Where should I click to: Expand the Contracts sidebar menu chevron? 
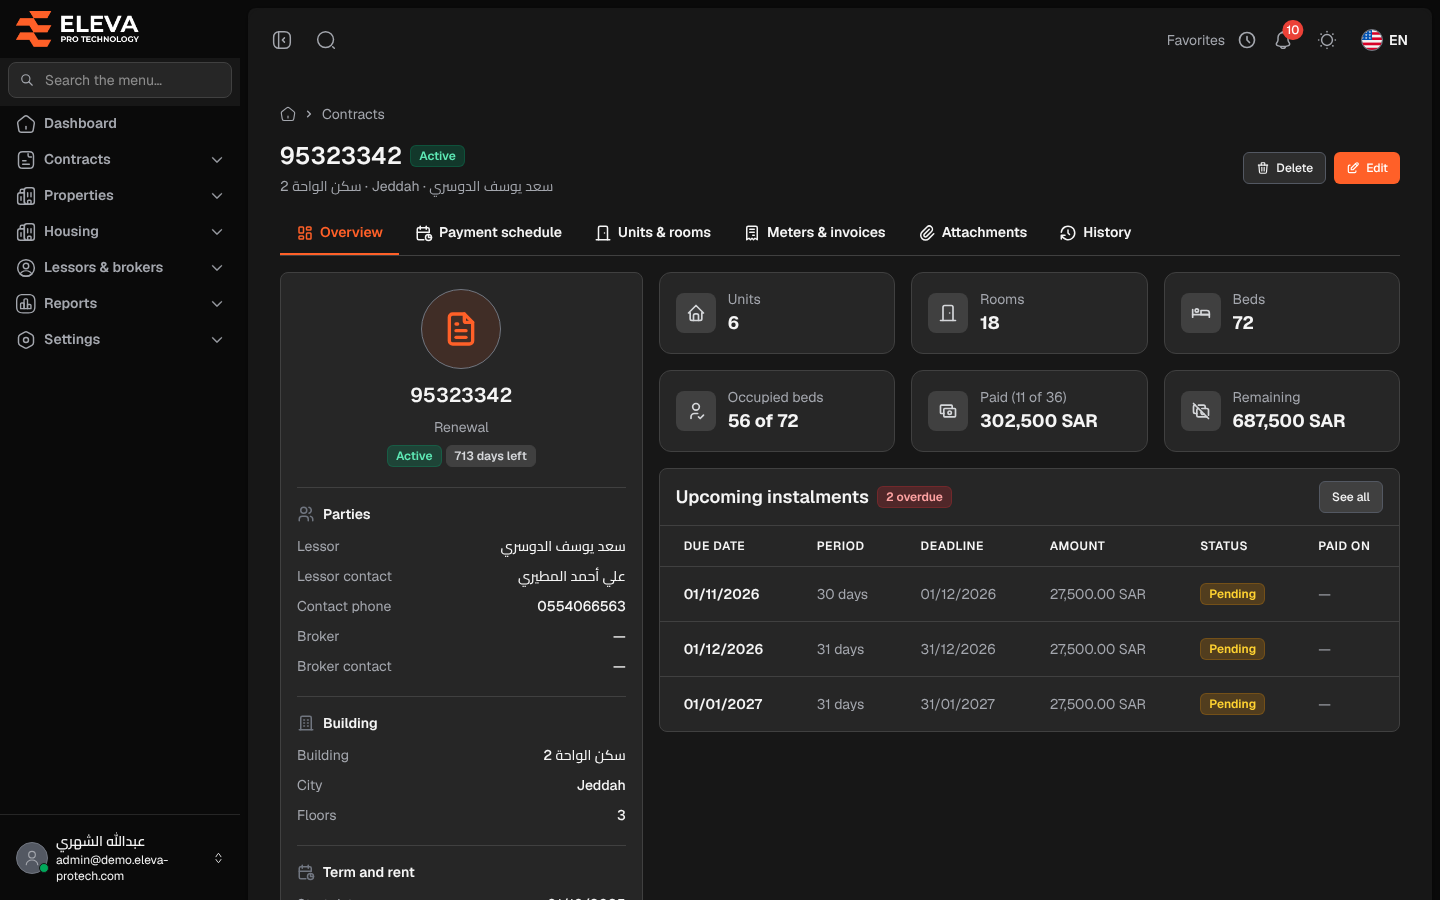click(x=217, y=160)
